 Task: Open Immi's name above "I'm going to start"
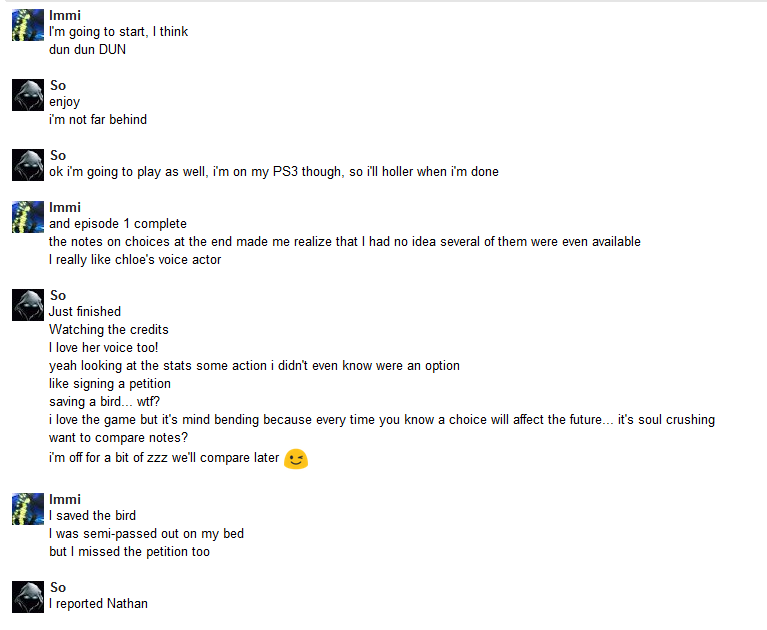65,15
